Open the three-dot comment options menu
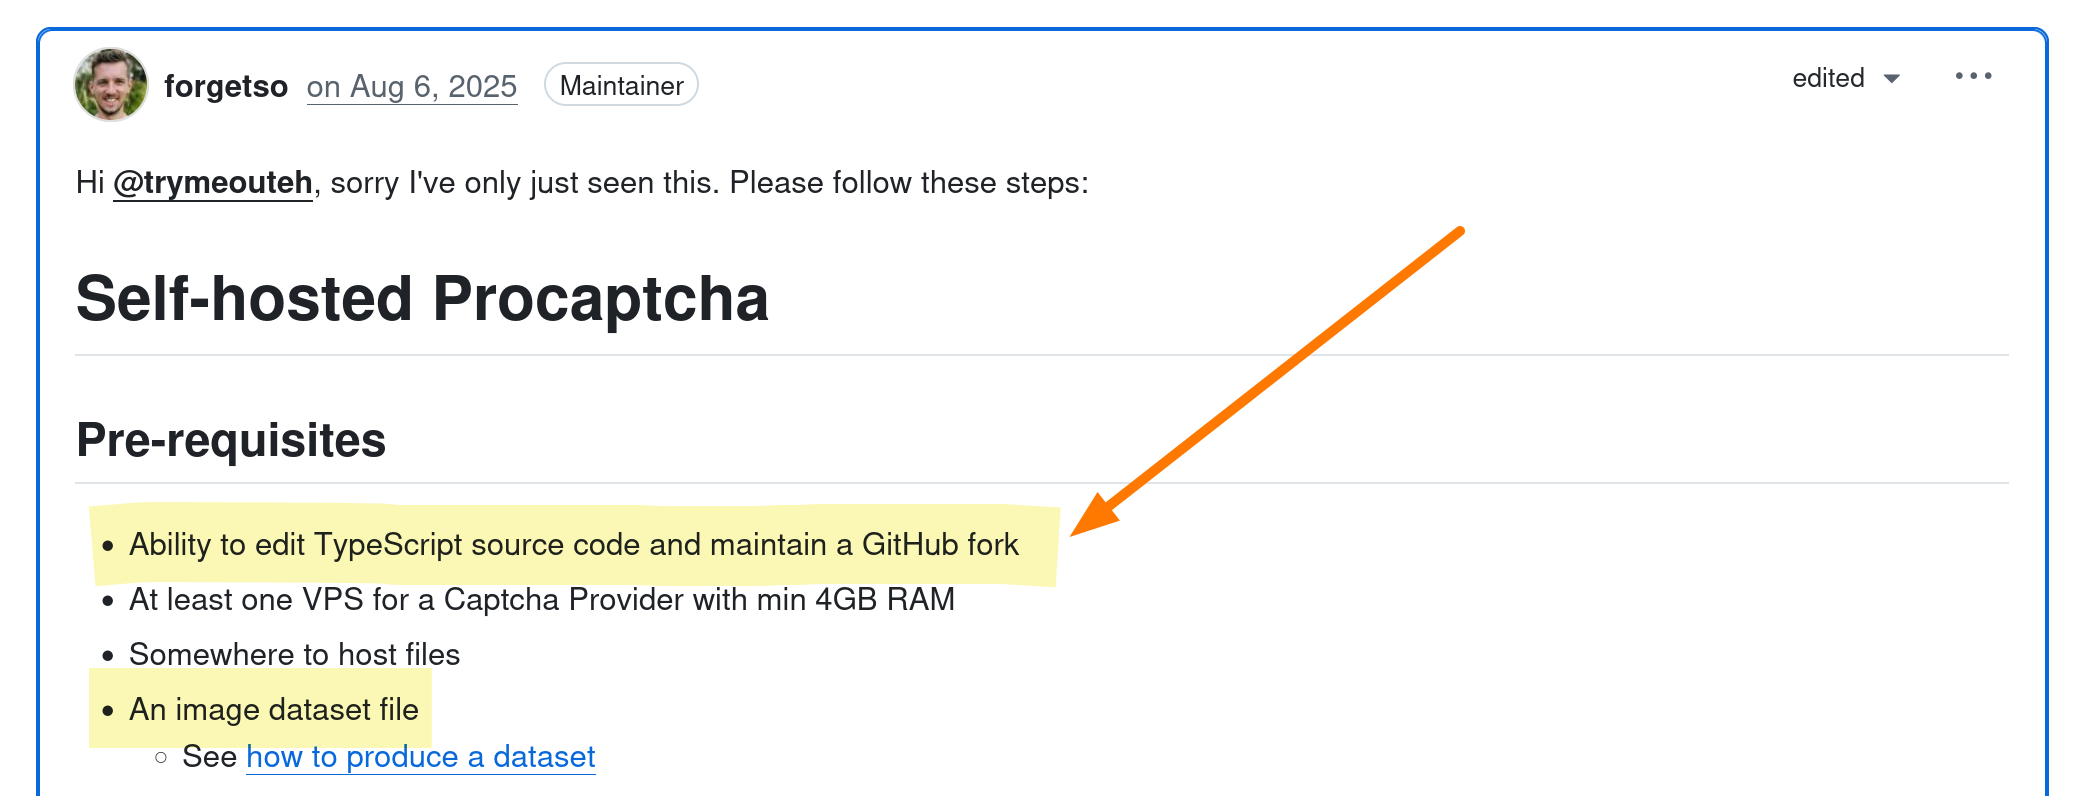Screen dimensions: 2083x796 click(x=1973, y=77)
